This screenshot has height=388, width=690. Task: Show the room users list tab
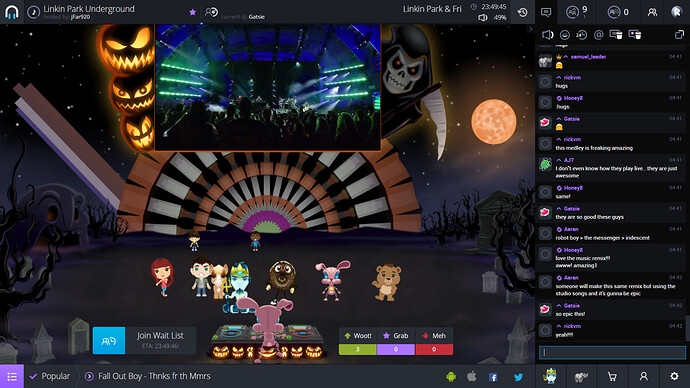(x=577, y=12)
